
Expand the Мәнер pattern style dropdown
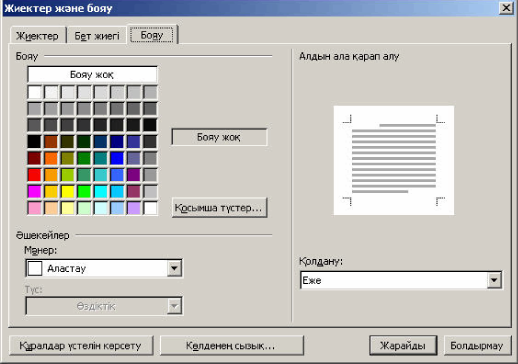174,268
